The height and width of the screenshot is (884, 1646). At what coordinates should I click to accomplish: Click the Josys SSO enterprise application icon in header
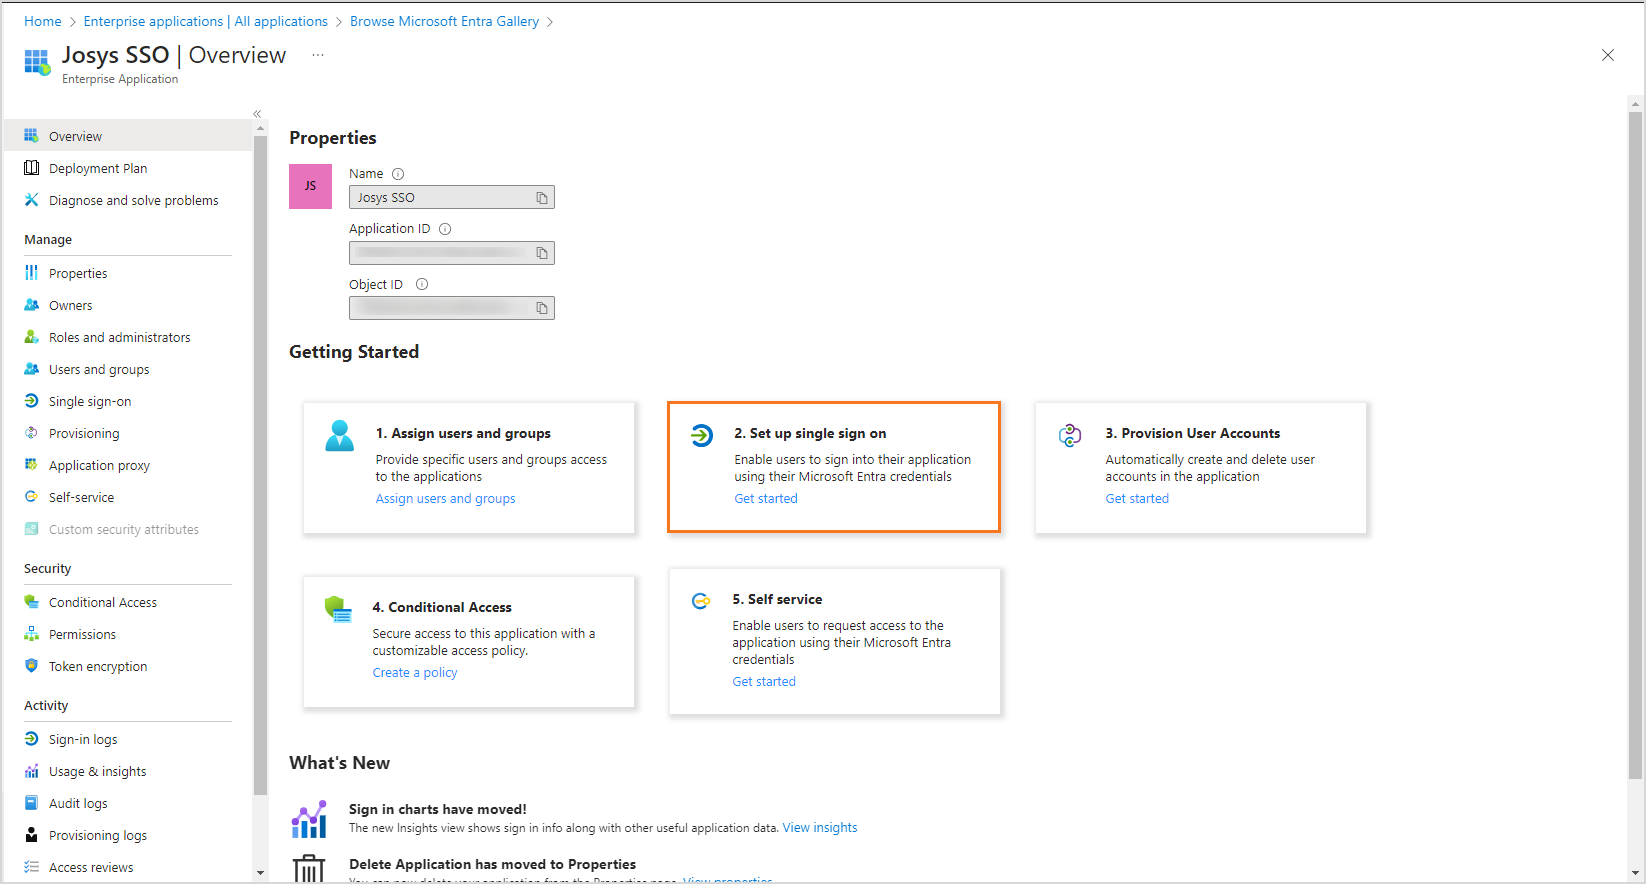coord(37,62)
